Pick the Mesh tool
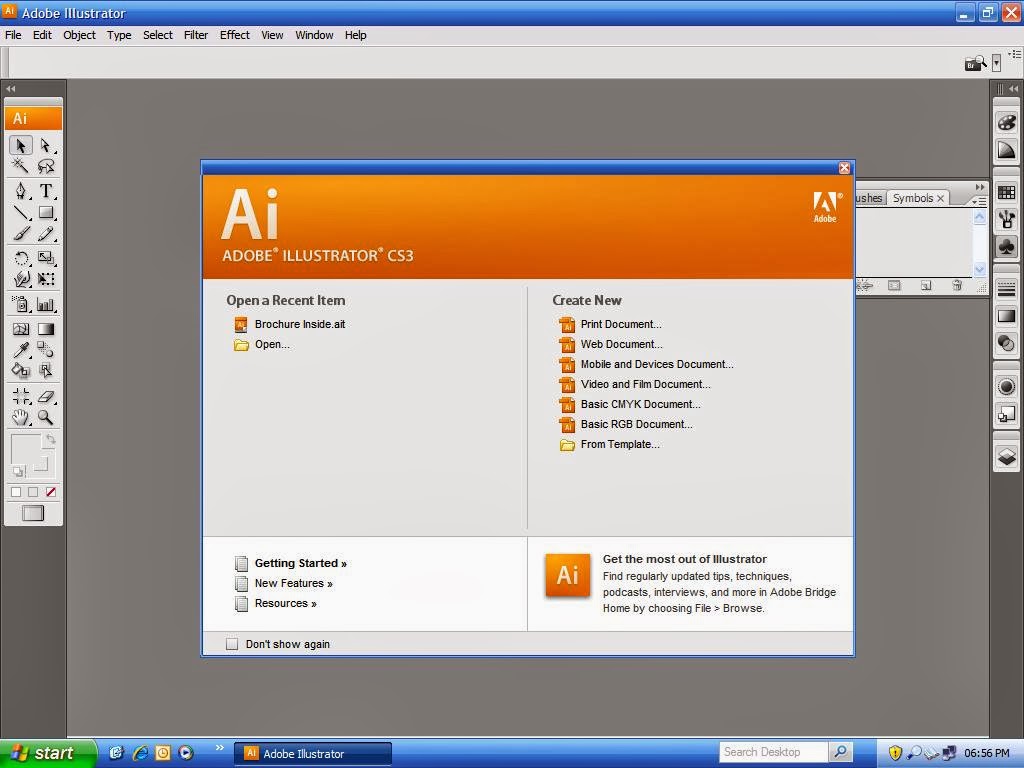Screen dimensions: 1024x768 point(21,328)
